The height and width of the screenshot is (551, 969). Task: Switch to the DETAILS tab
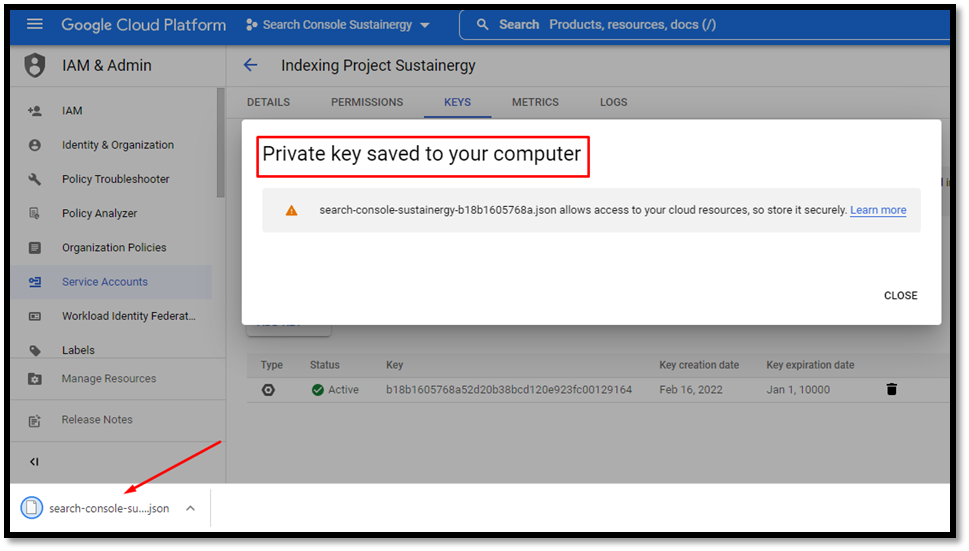coord(268,102)
